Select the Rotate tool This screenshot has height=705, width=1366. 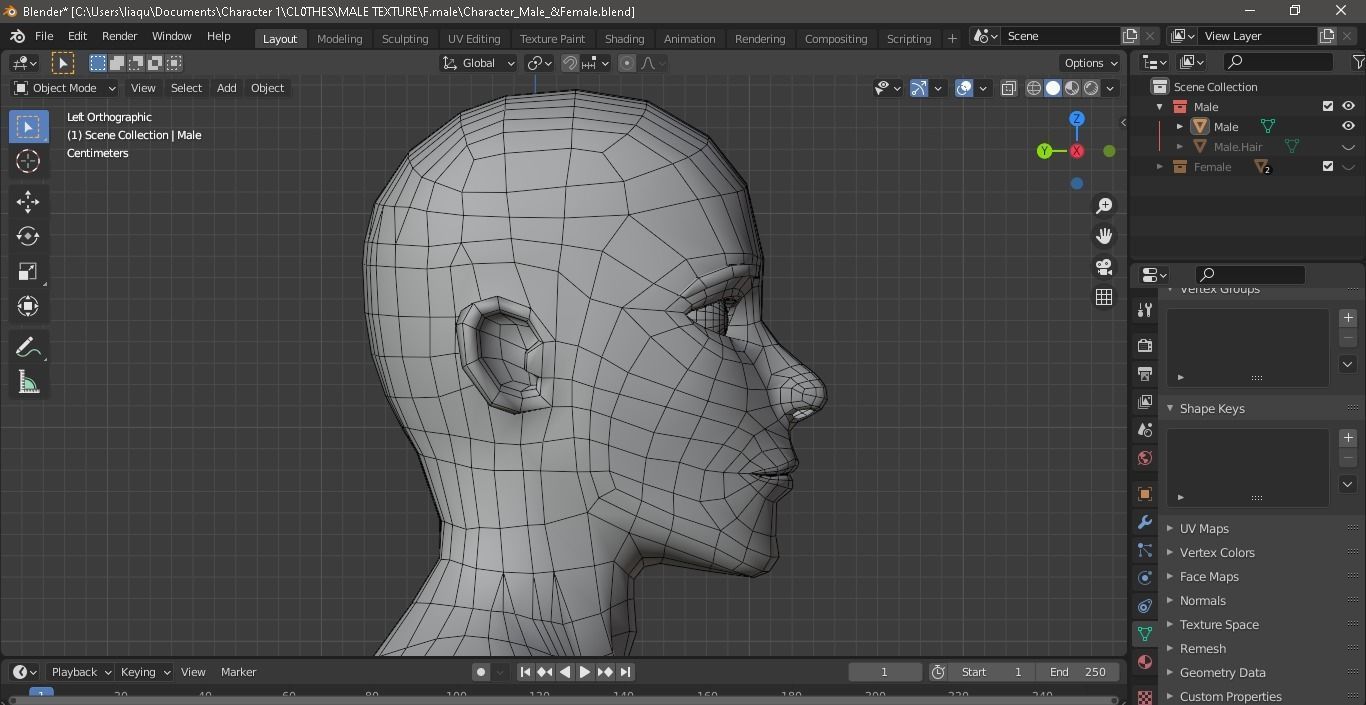coord(28,237)
